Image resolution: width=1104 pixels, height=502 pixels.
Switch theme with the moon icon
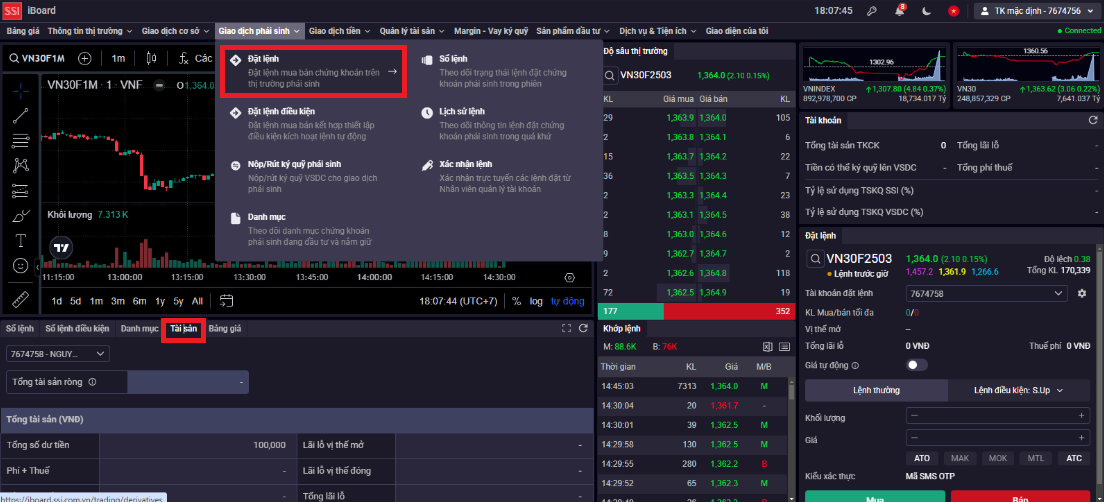(926, 10)
